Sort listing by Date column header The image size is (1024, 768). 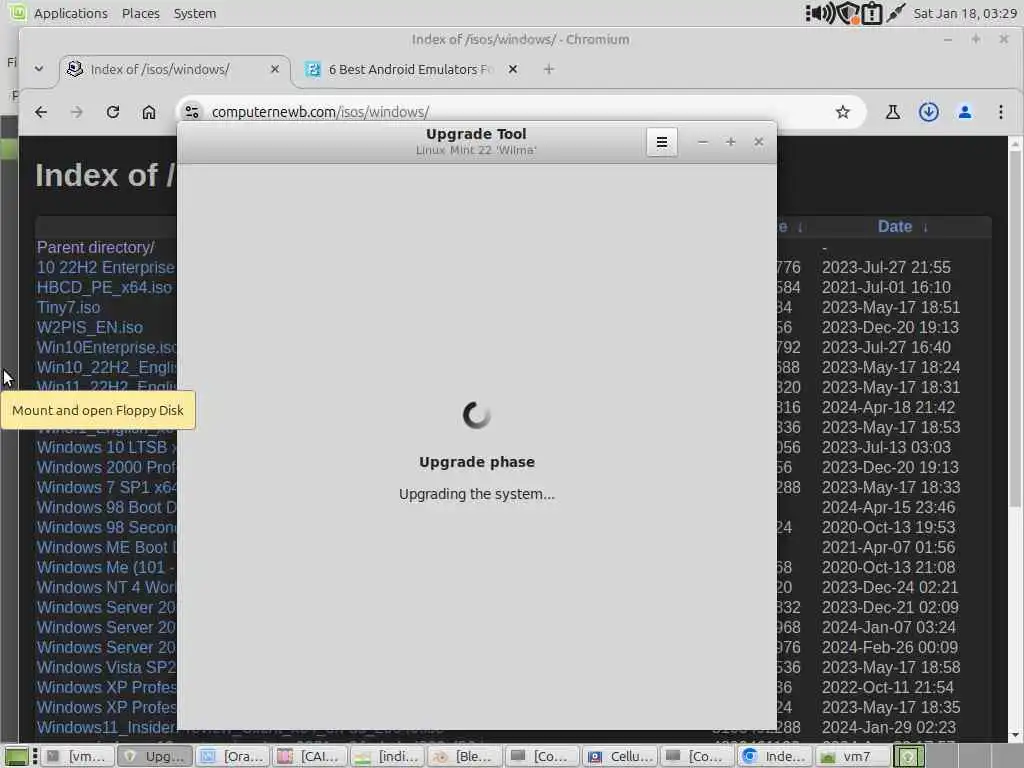[x=894, y=227]
